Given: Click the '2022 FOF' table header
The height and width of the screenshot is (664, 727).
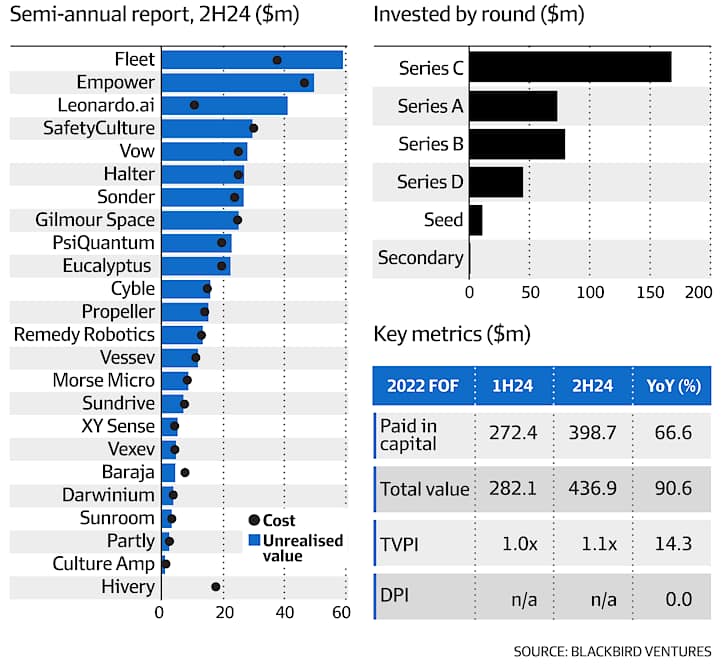Looking at the screenshot, I should tap(423, 386).
